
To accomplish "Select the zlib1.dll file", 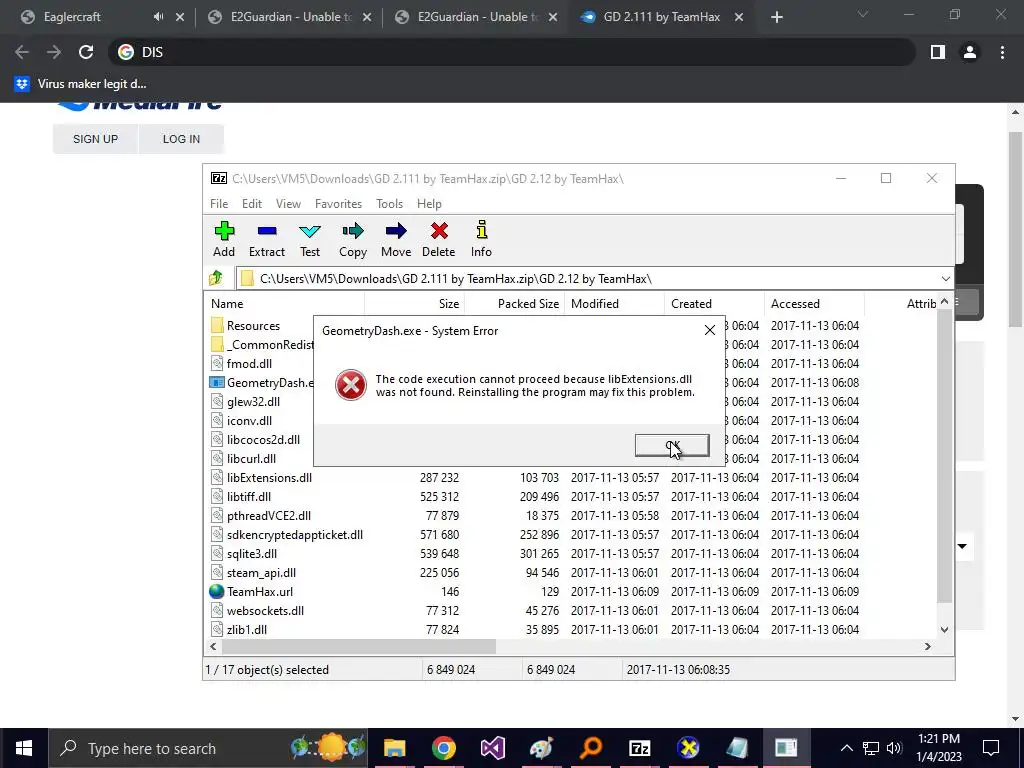I will tap(246, 630).
